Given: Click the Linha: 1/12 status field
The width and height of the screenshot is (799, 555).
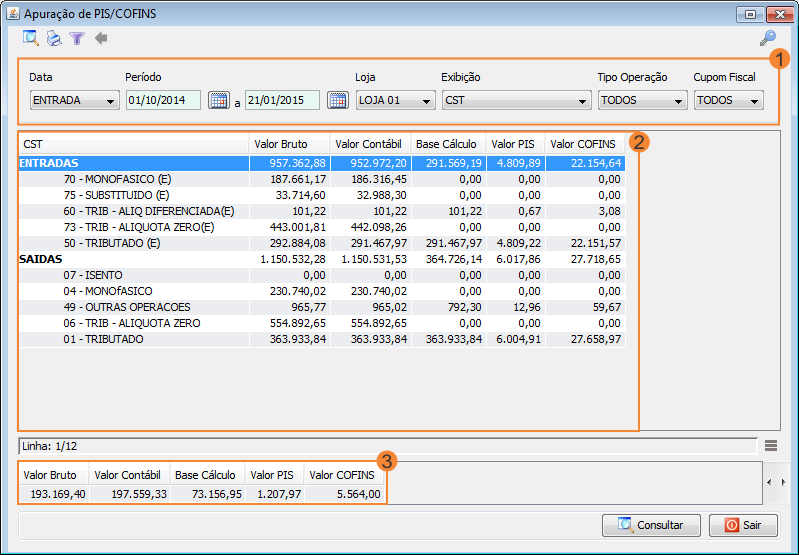Looking at the screenshot, I should click(x=388, y=446).
